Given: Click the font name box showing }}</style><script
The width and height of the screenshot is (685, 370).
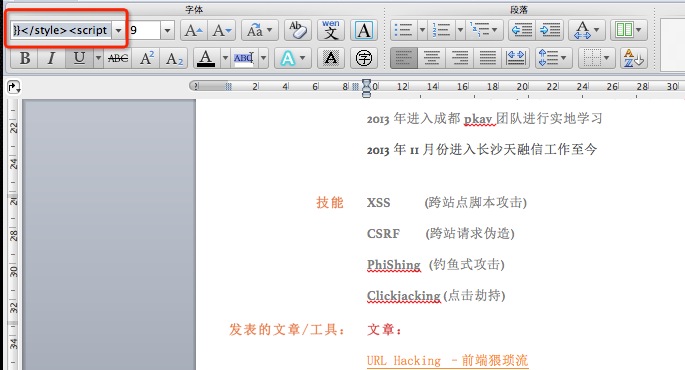Looking at the screenshot, I should pos(62,30).
